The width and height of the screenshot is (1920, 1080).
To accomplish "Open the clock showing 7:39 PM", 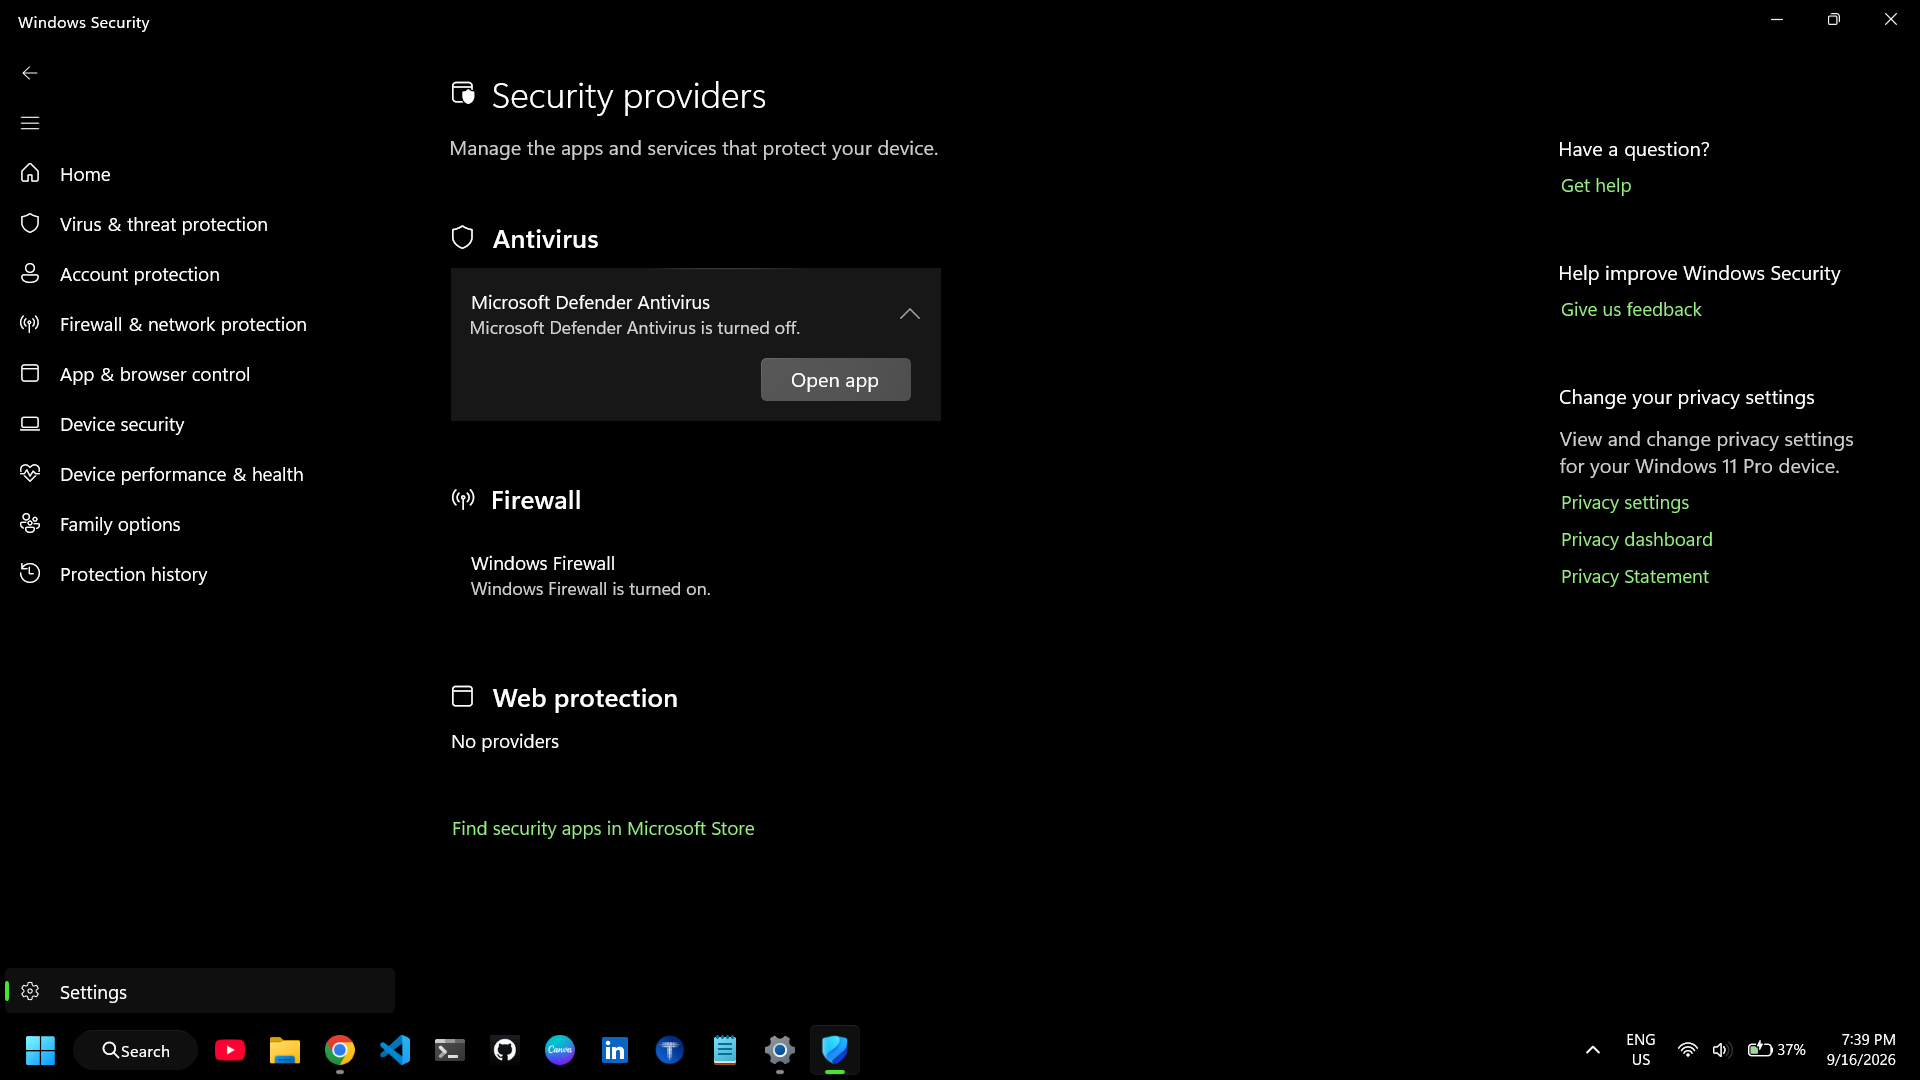I will tap(1861, 1050).
